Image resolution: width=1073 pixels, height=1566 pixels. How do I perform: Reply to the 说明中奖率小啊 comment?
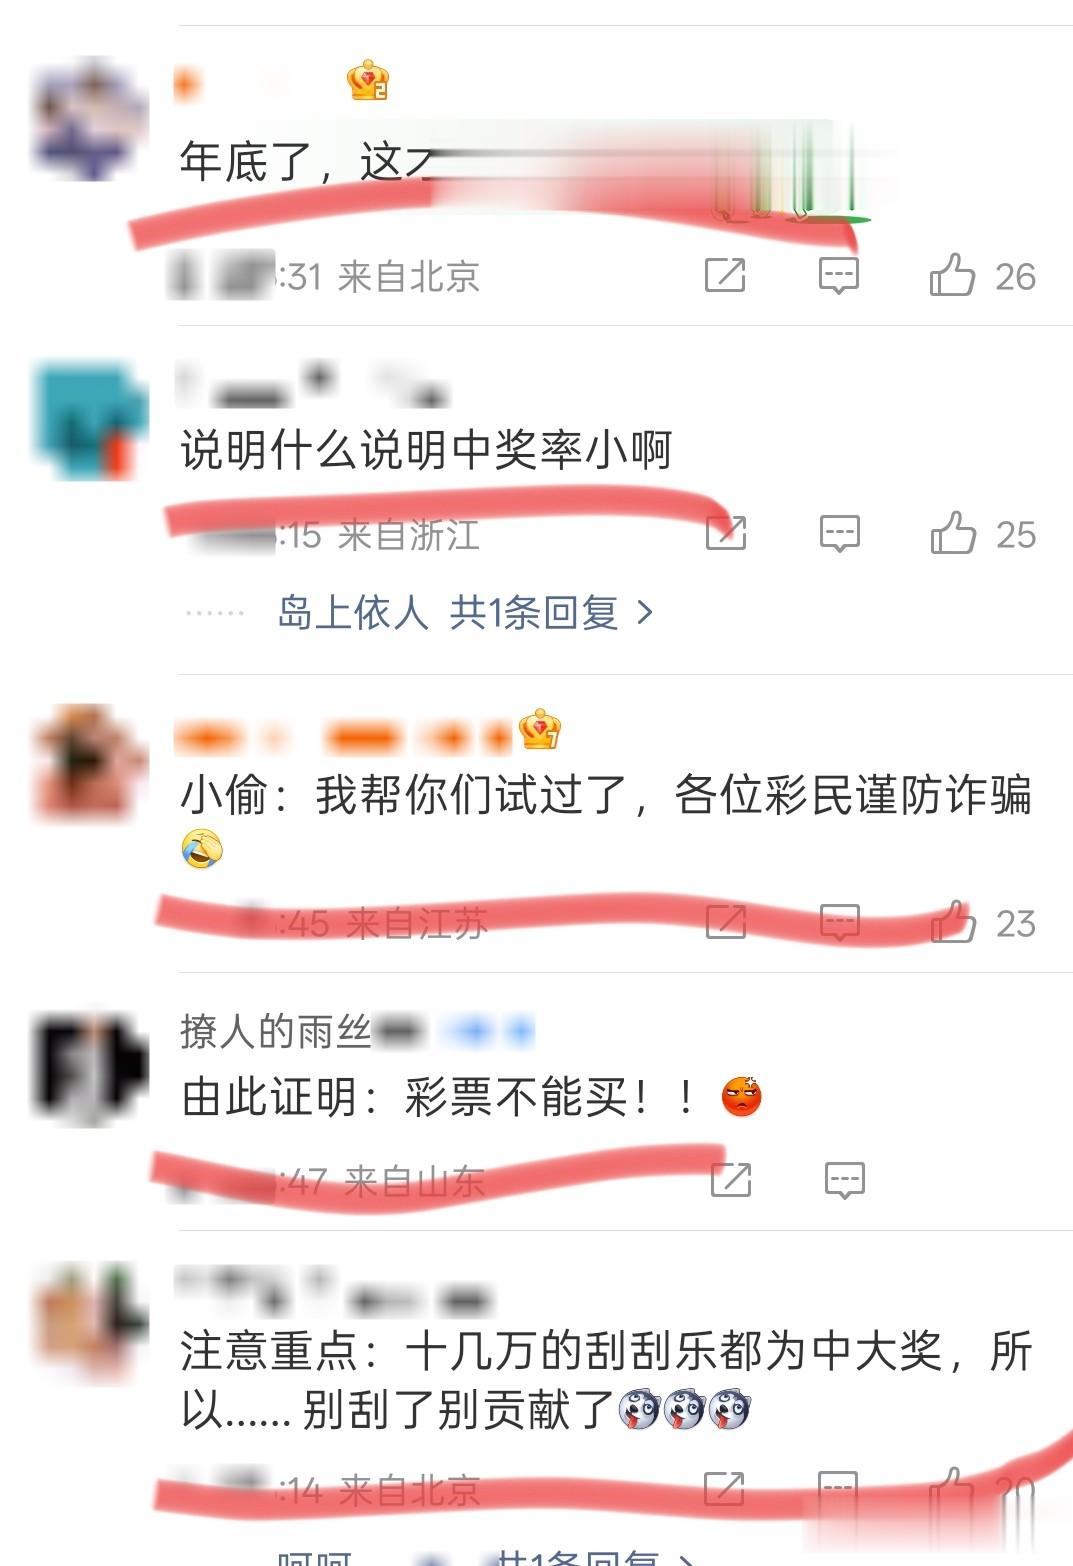pos(840,533)
